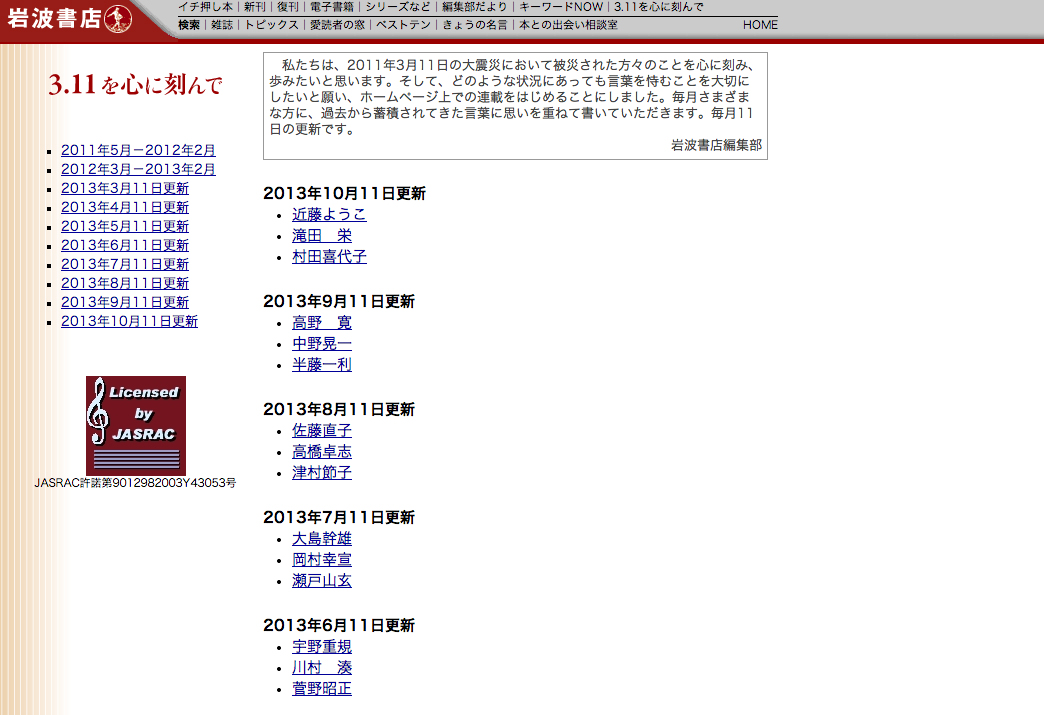Click 編集部だより in the top menu
The image size is (1044, 715).
tap(475, 7)
